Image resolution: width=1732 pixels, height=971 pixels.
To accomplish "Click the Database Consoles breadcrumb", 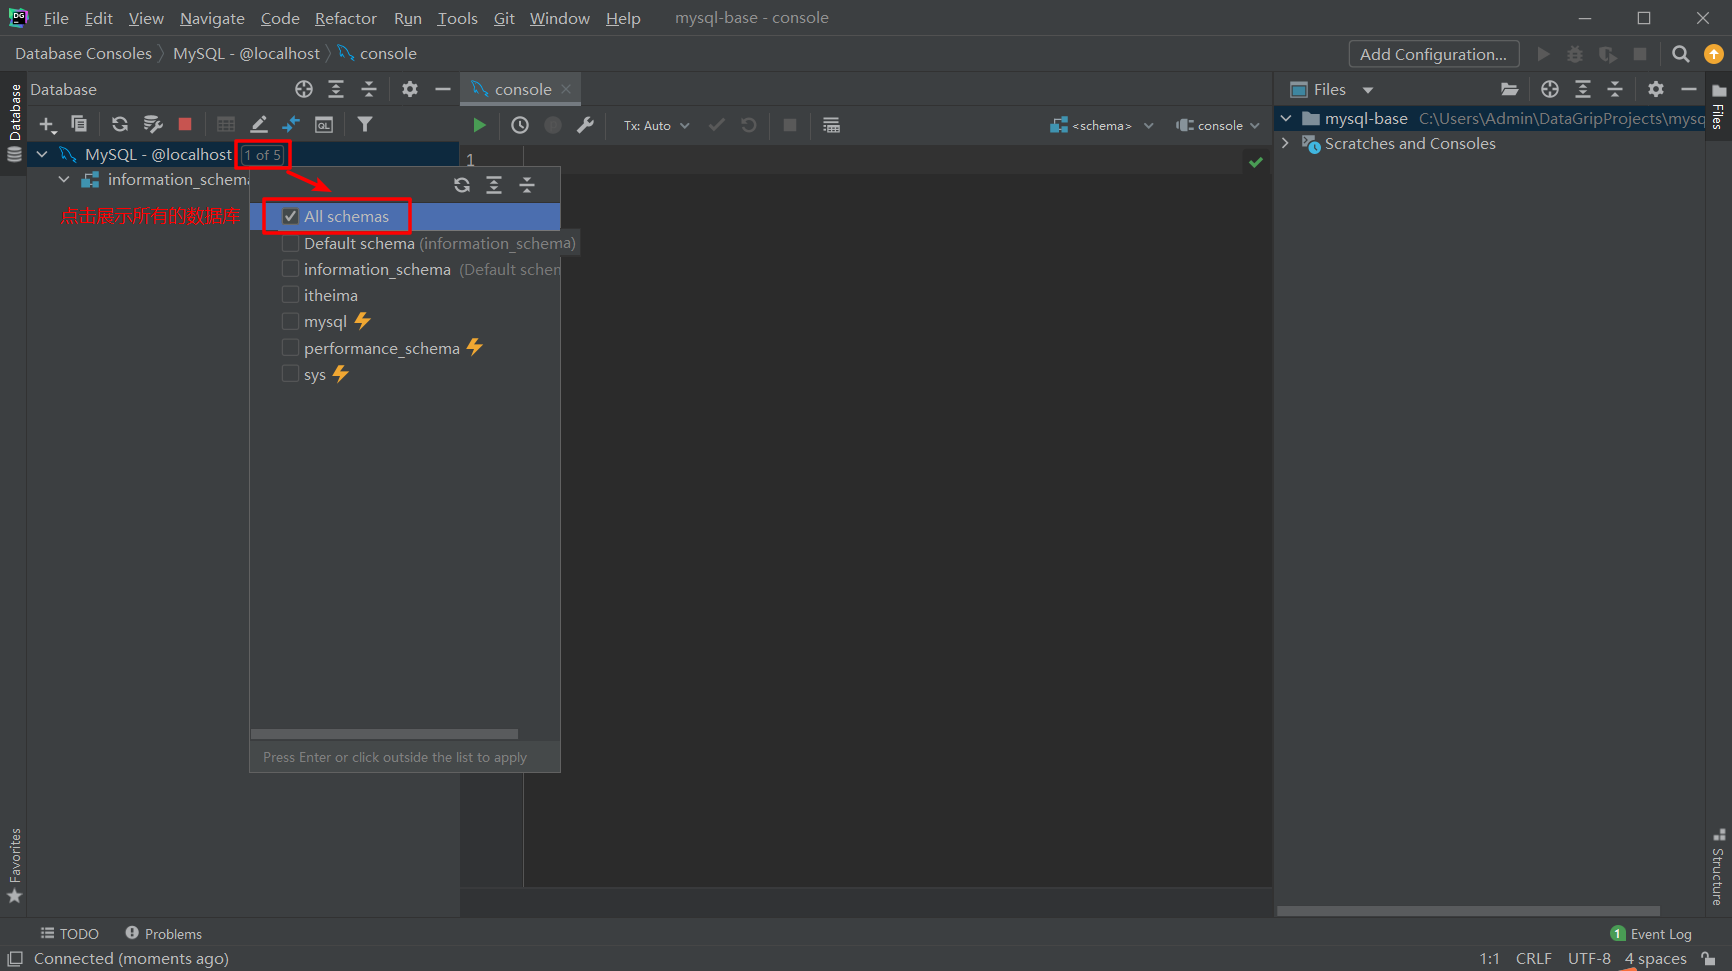I will 83,54.
